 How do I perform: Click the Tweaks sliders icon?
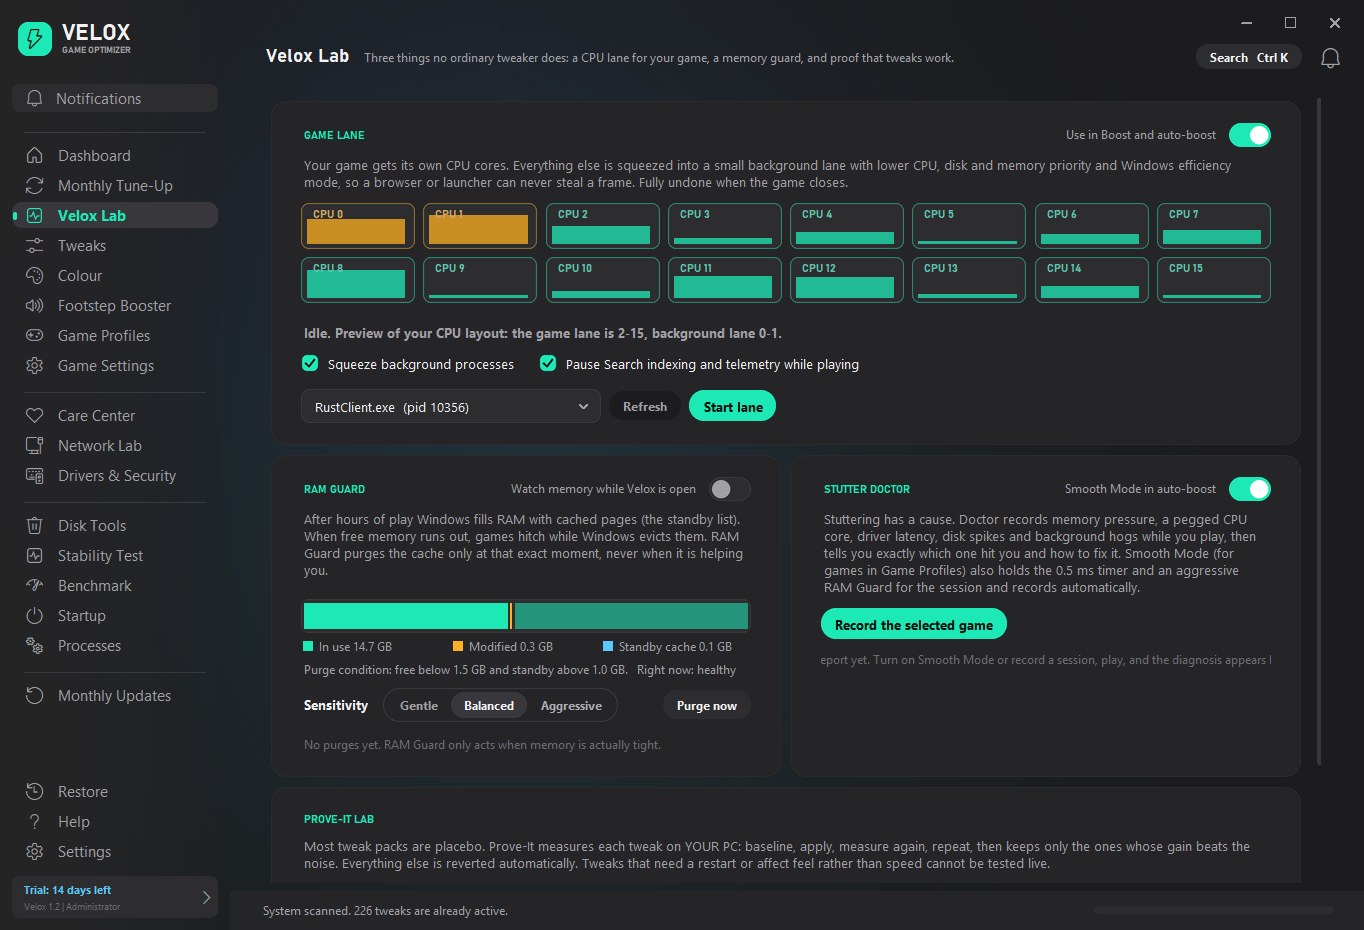35,246
